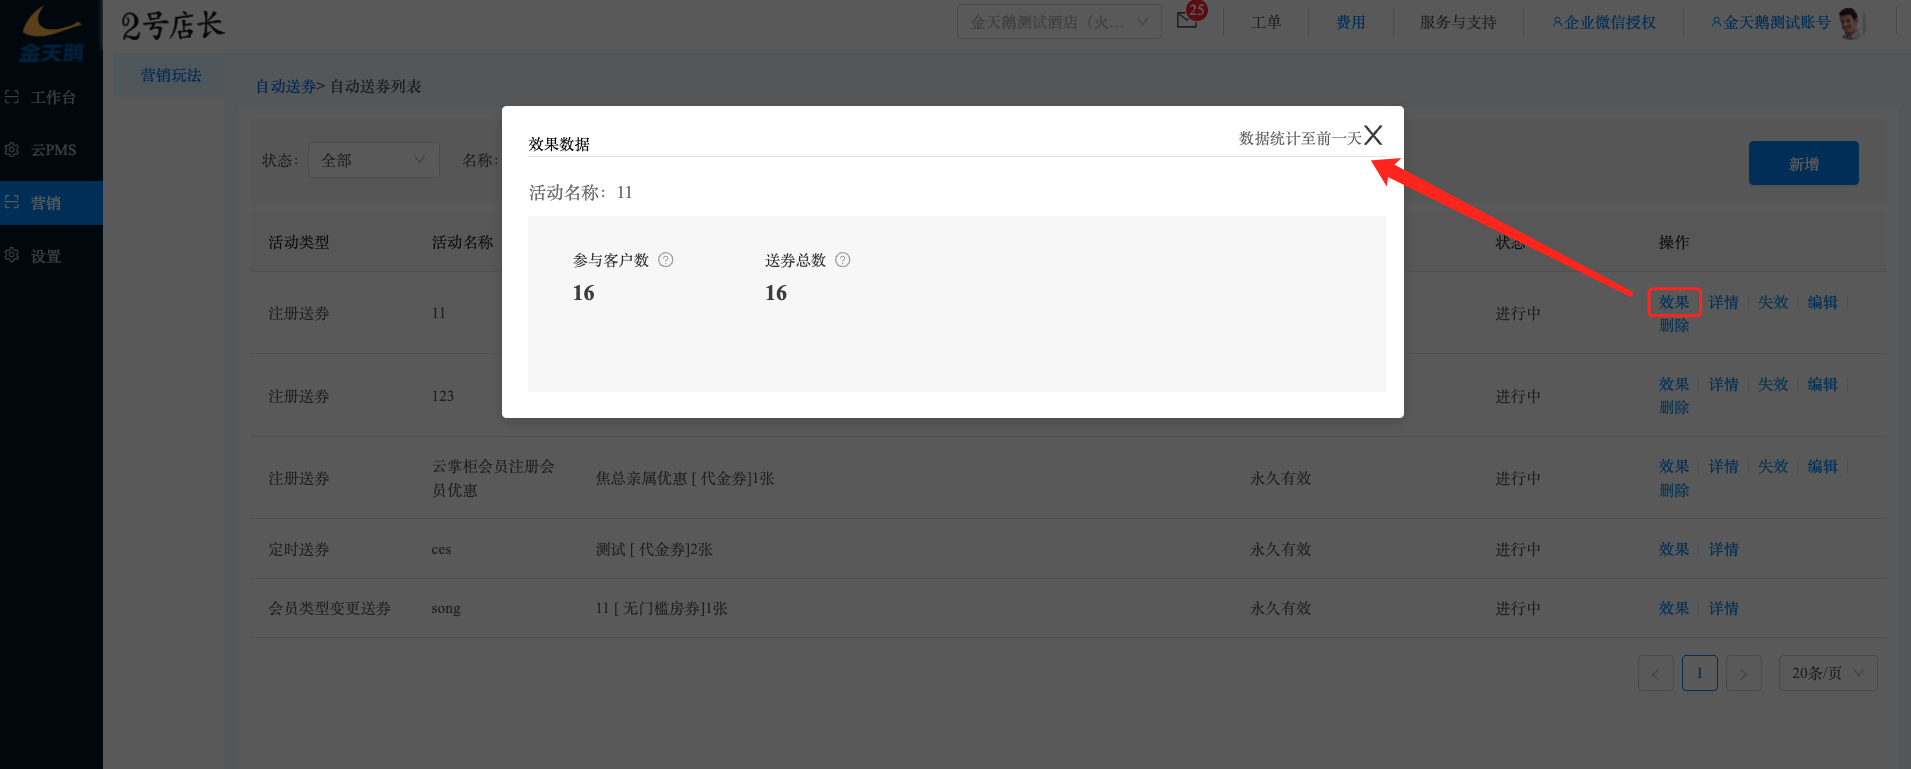Click the 金天鹅 logo in the sidebar
The height and width of the screenshot is (769, 1911).
tap(51, 34)
